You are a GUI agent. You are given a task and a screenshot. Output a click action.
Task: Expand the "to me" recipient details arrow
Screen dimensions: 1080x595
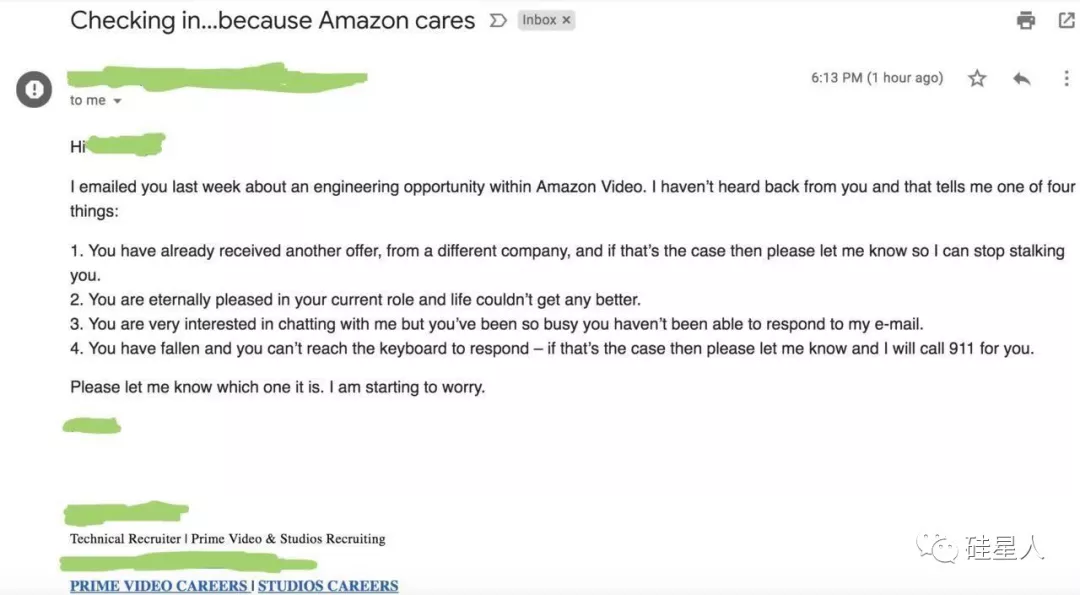pyautogui.click(x=117, y=101)
